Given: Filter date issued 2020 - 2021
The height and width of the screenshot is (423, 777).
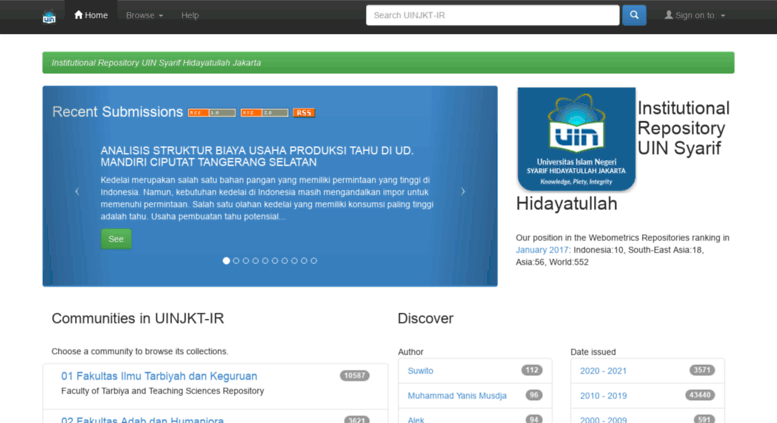Looking at the screenshot, I should tap(603, 370).
